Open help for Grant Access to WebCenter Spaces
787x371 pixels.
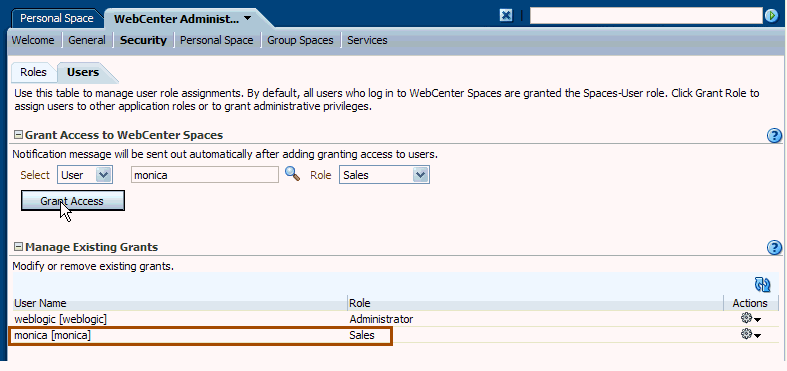(774, 136)
